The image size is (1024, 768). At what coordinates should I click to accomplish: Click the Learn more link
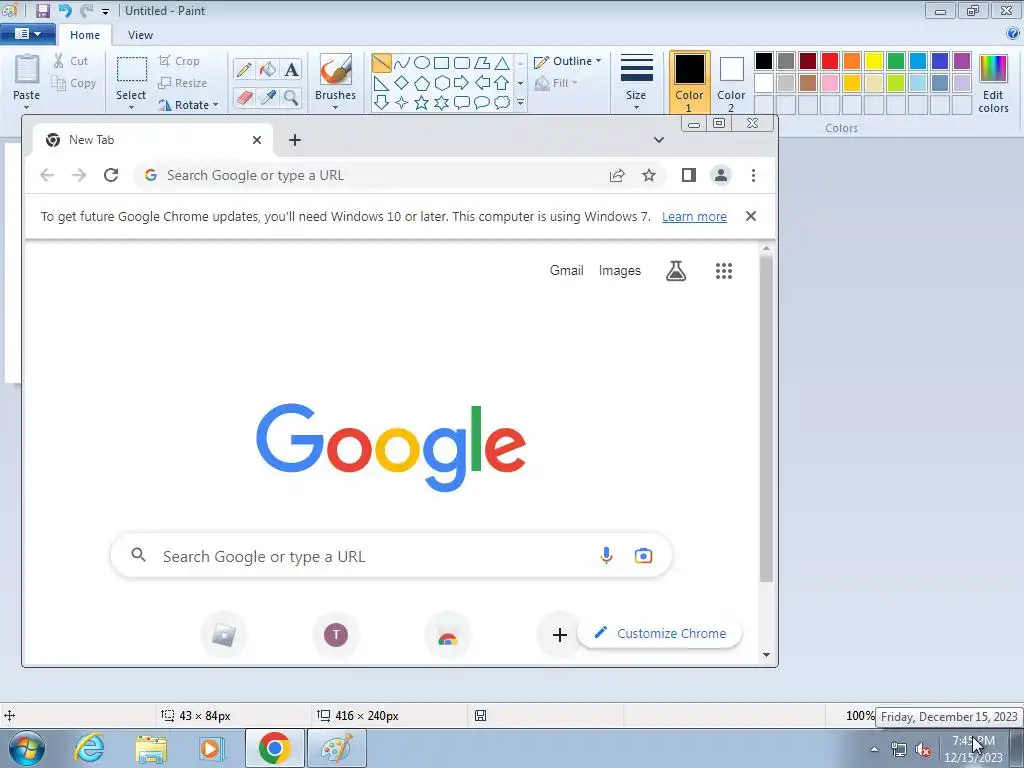pyautogui.click(x=694, y=217)
